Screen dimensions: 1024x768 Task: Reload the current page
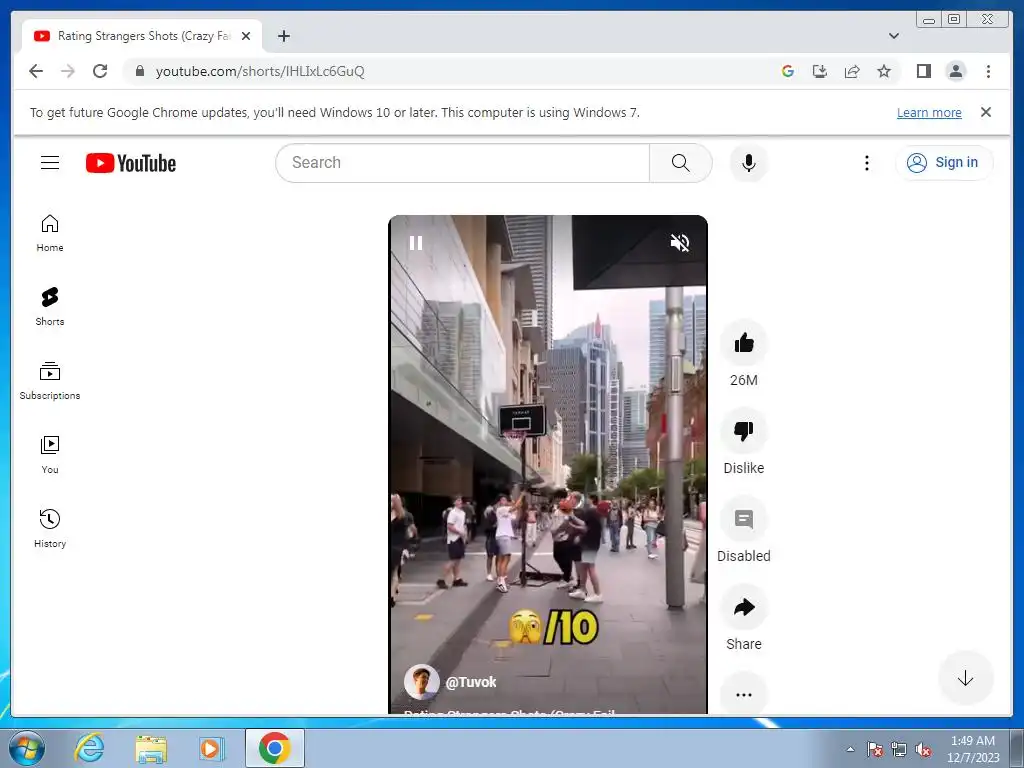tap(100, 71)
